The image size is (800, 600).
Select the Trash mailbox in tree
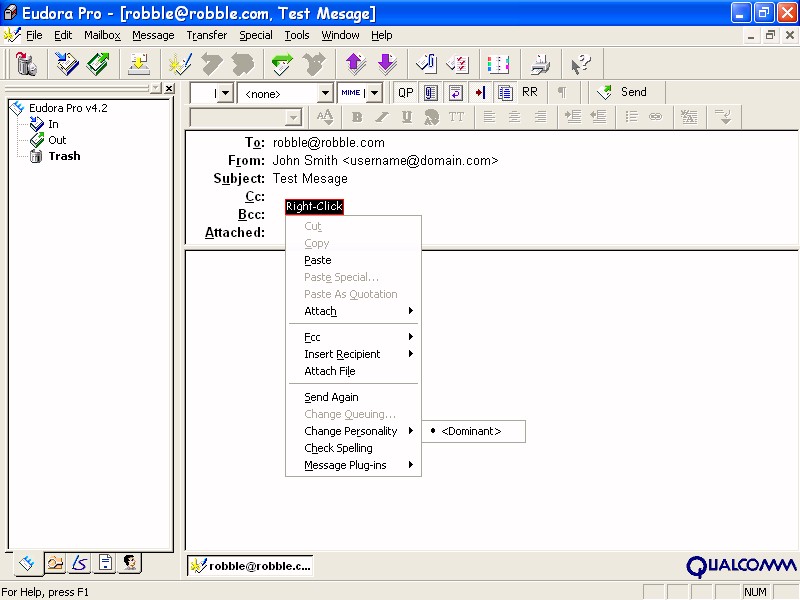[x=64, y=156]
